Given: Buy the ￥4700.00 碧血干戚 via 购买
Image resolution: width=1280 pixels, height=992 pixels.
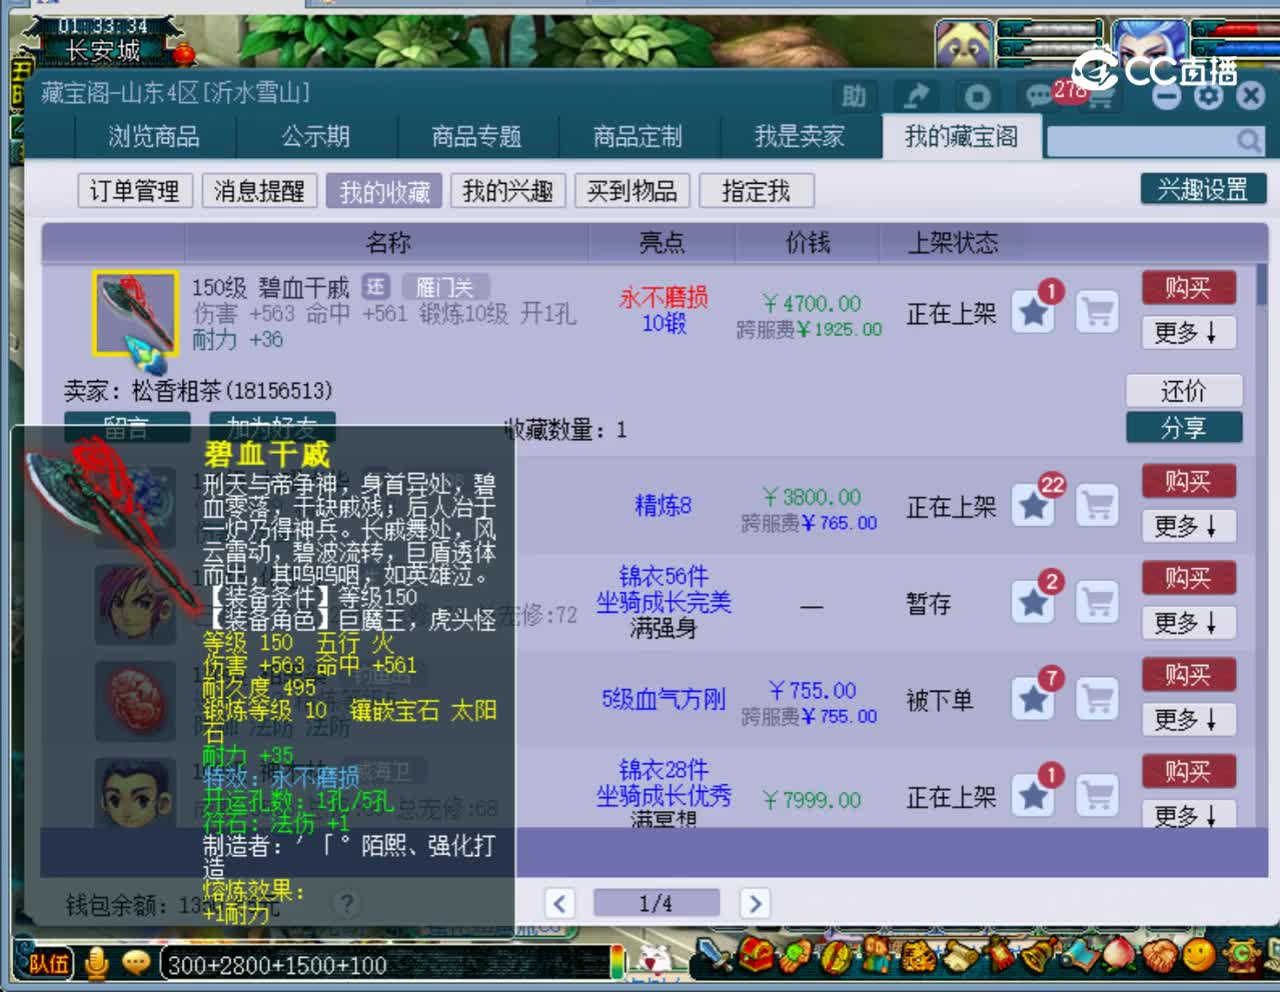Looking at the screenshot, I should pos(1189,288).
